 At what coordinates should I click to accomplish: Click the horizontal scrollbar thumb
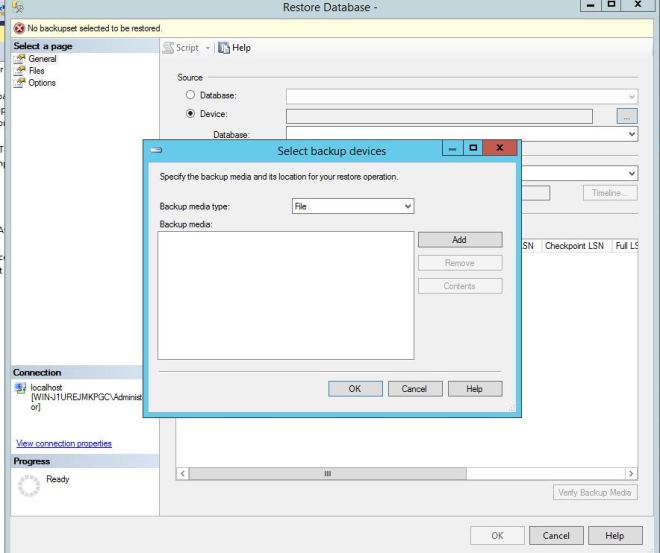click(327, 473)
